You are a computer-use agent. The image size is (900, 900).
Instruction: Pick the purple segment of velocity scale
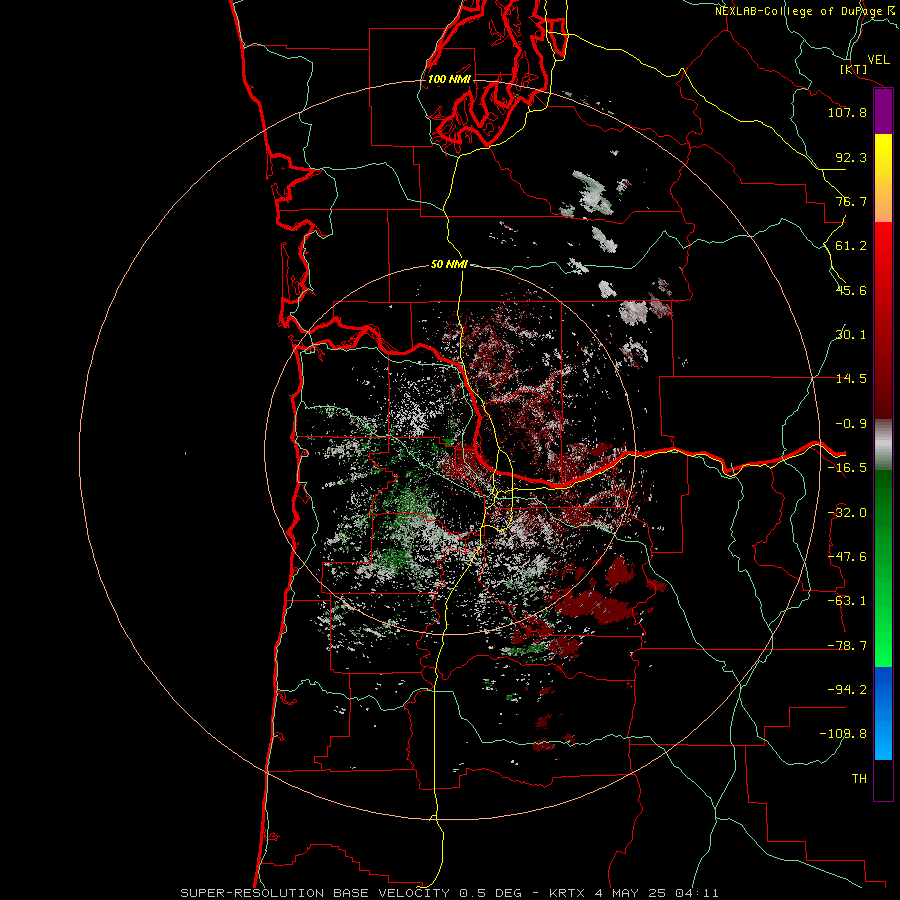tap(883, 112)
